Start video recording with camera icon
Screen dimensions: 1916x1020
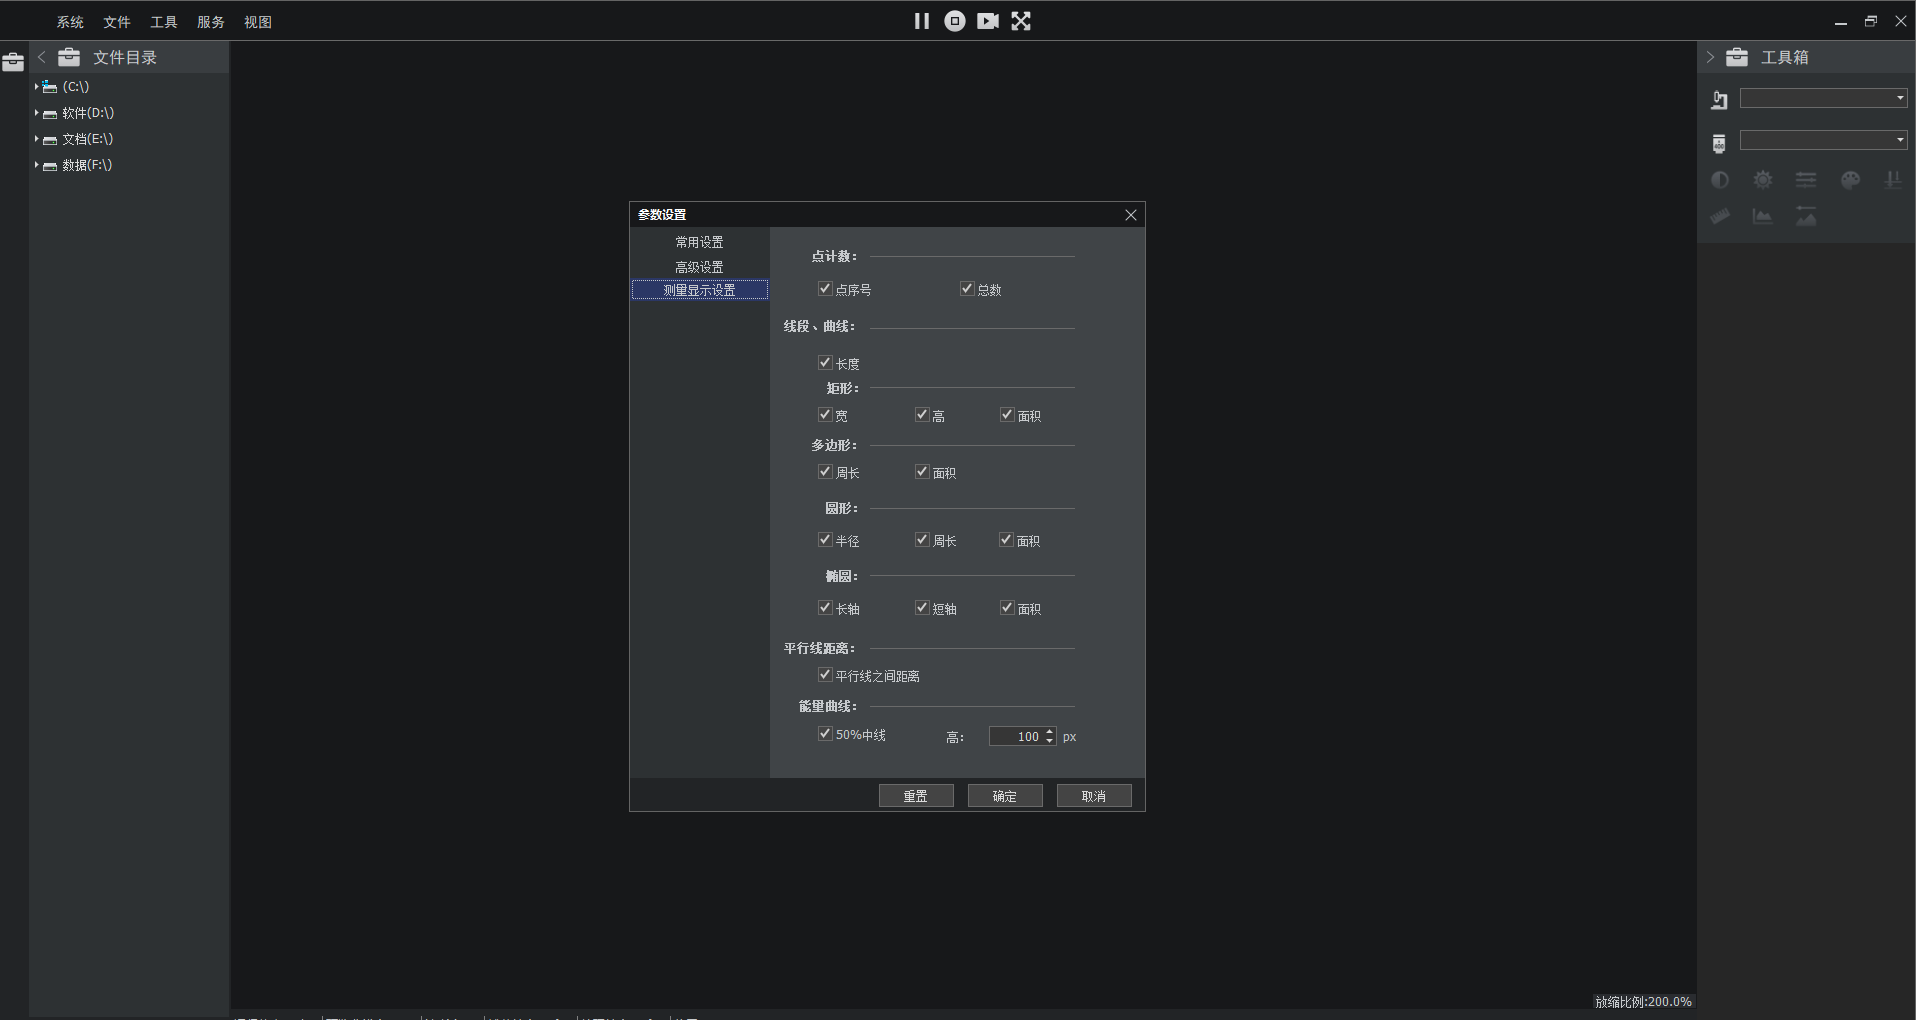[988, 21]
